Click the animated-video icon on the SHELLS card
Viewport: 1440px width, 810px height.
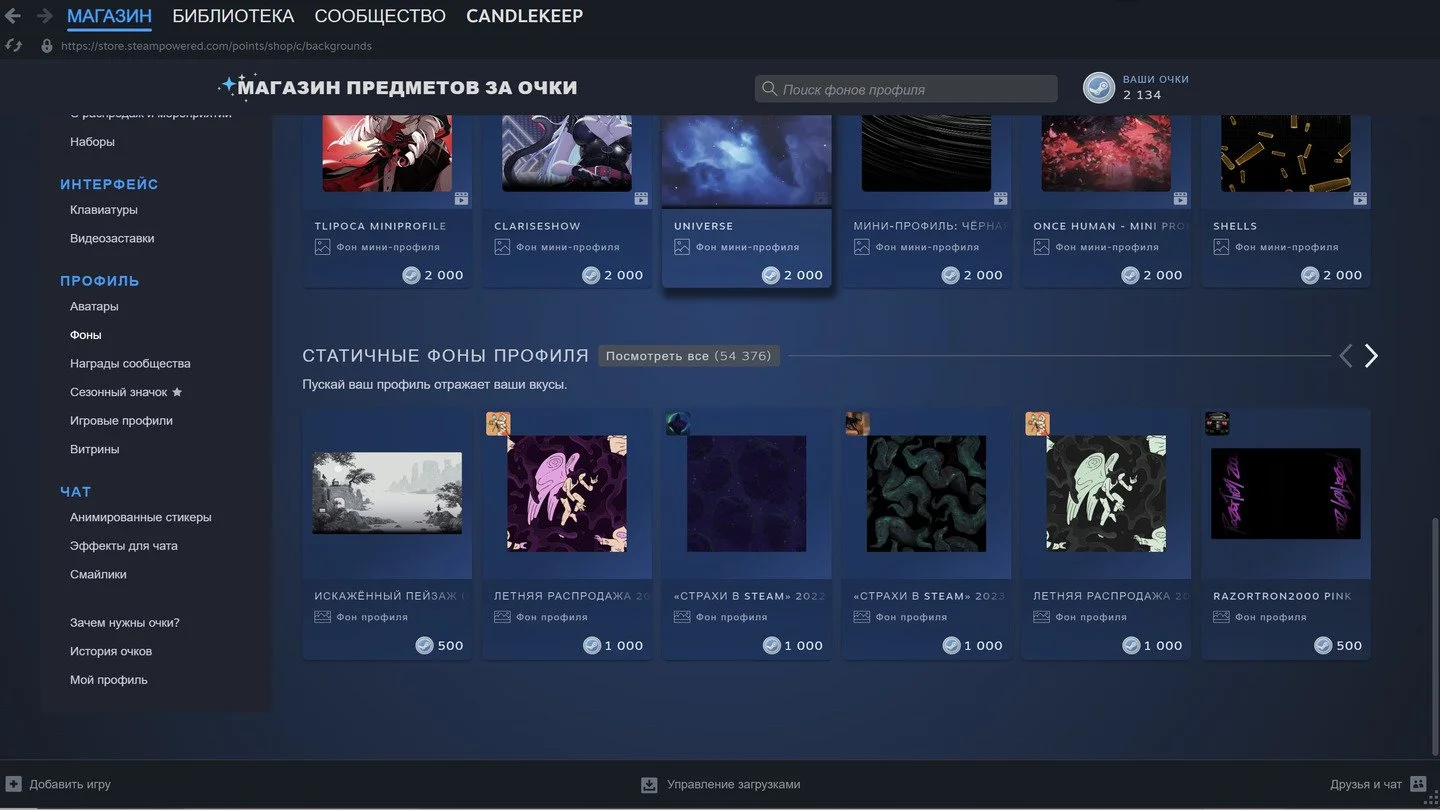(x=1360, y=199)
